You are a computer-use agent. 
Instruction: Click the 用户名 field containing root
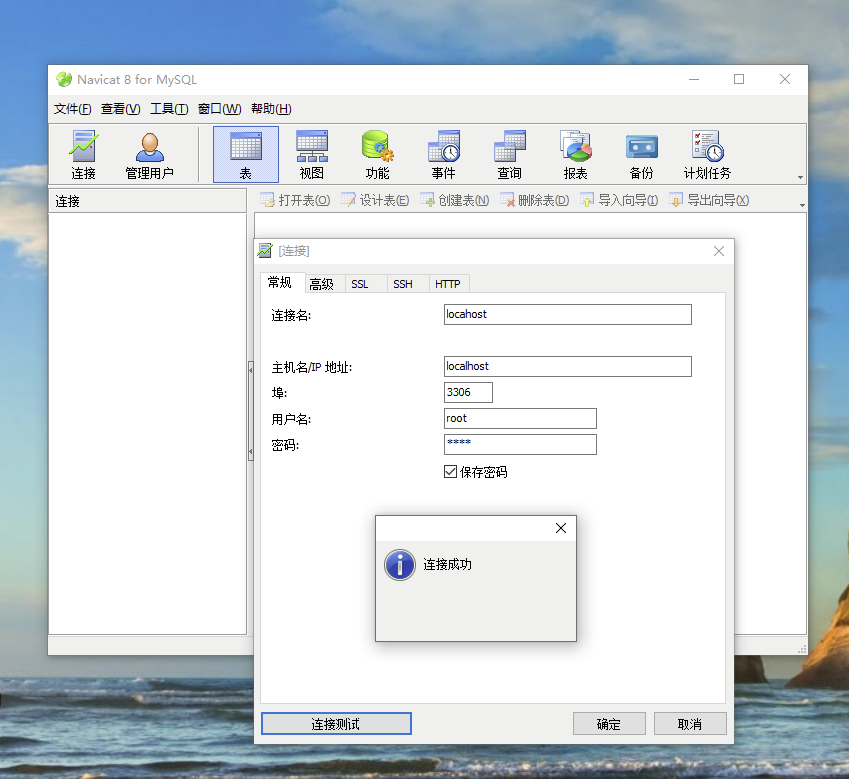coord(520,418)
